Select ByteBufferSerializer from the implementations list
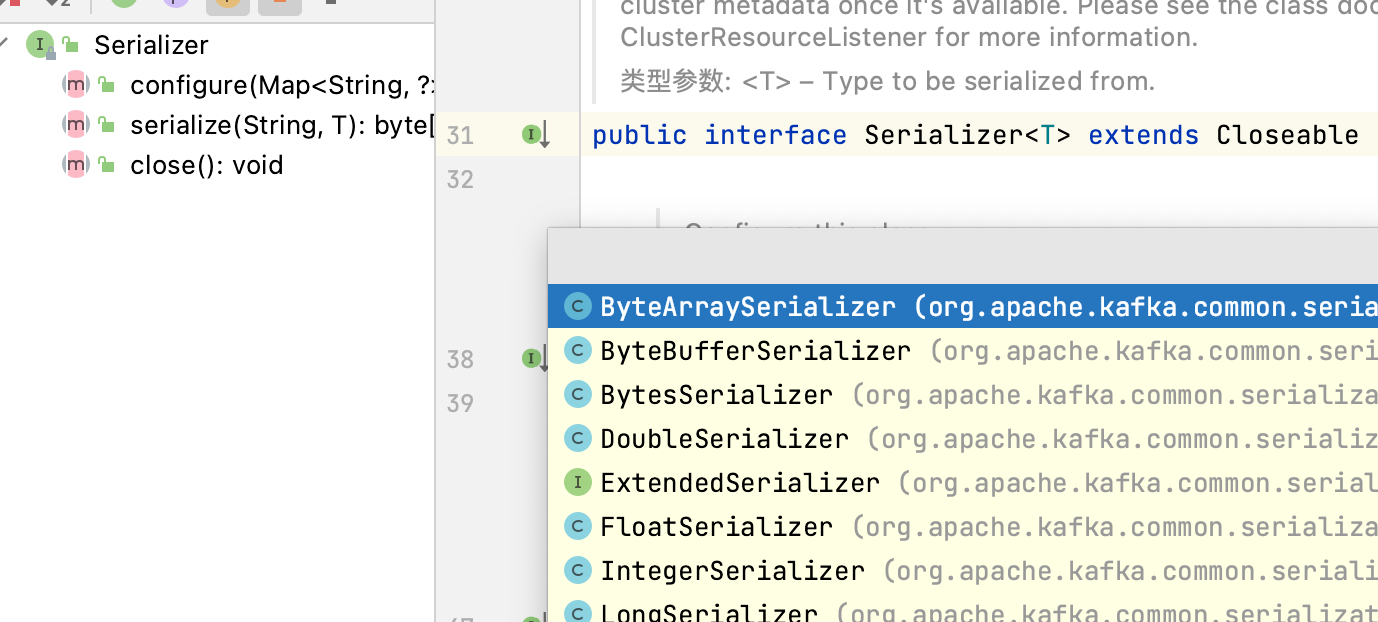The height and width of the screenshot is (622, 1378). [x=755, y=351]
